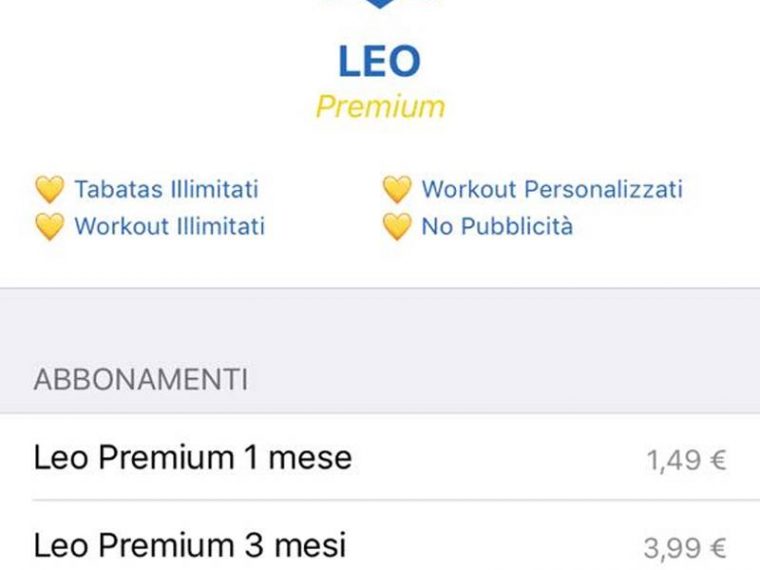Tap the yellow heart beside Workout Illimitati
760x570 pixels.
(49, 226)
